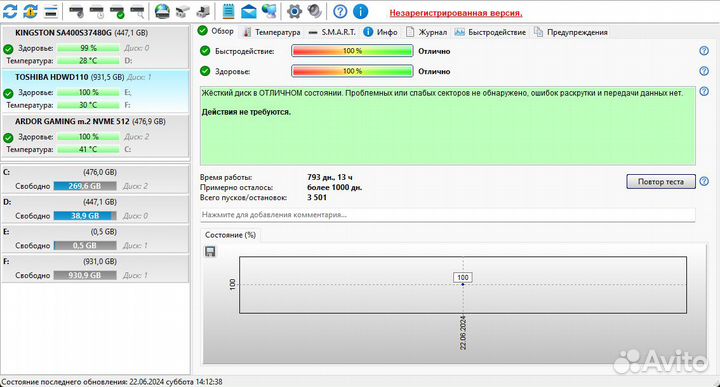Click the refresh icon with warning triangle
The height and width of the screenshot is (387, 720).
[x=31, y=11]
